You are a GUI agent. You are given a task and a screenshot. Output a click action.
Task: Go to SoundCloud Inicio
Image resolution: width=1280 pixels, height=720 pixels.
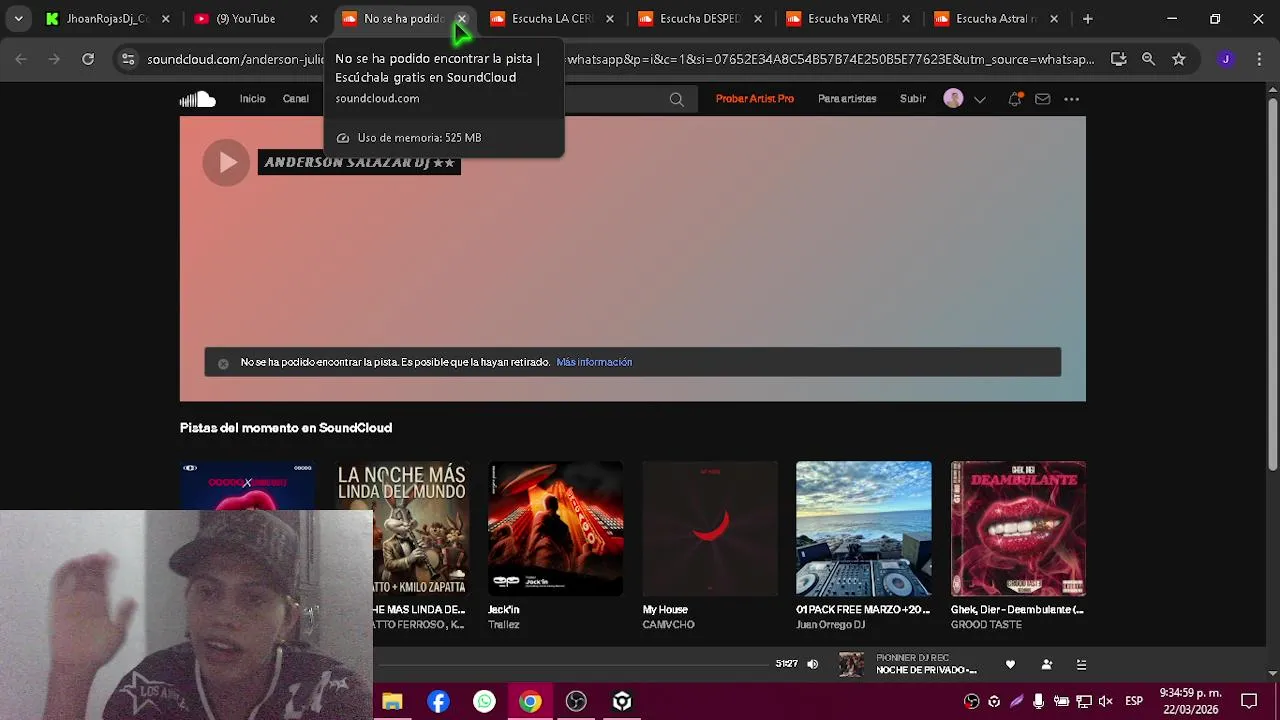pos(252,99)
